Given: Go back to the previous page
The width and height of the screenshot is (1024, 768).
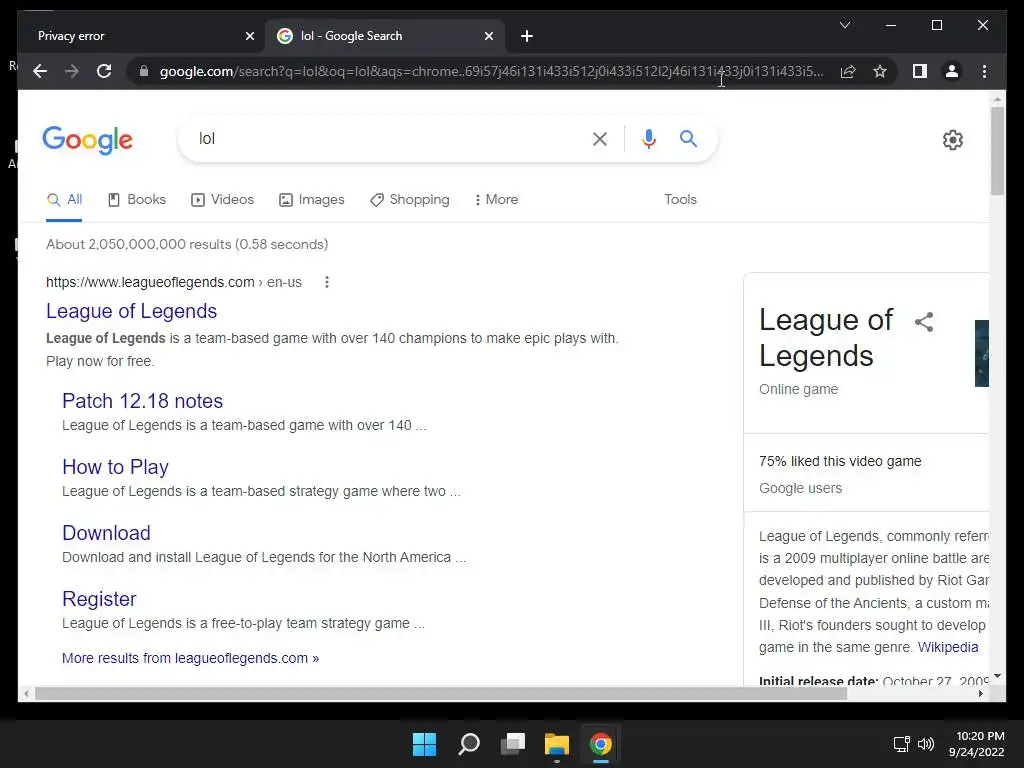Looking at the screenshot, I should click(40, 71).
